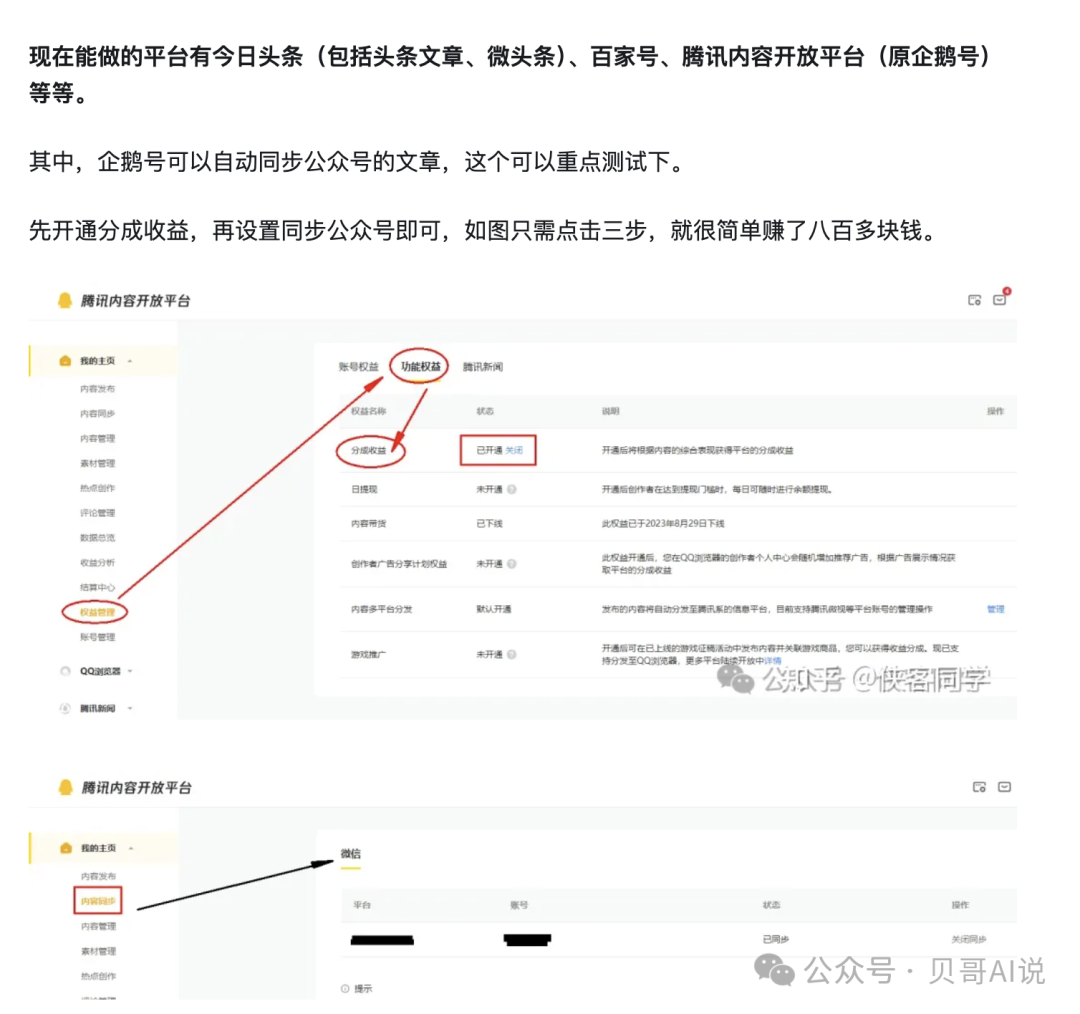Open 内容发布 in the sync screenshot sidebar

click(x=98, y=876)
